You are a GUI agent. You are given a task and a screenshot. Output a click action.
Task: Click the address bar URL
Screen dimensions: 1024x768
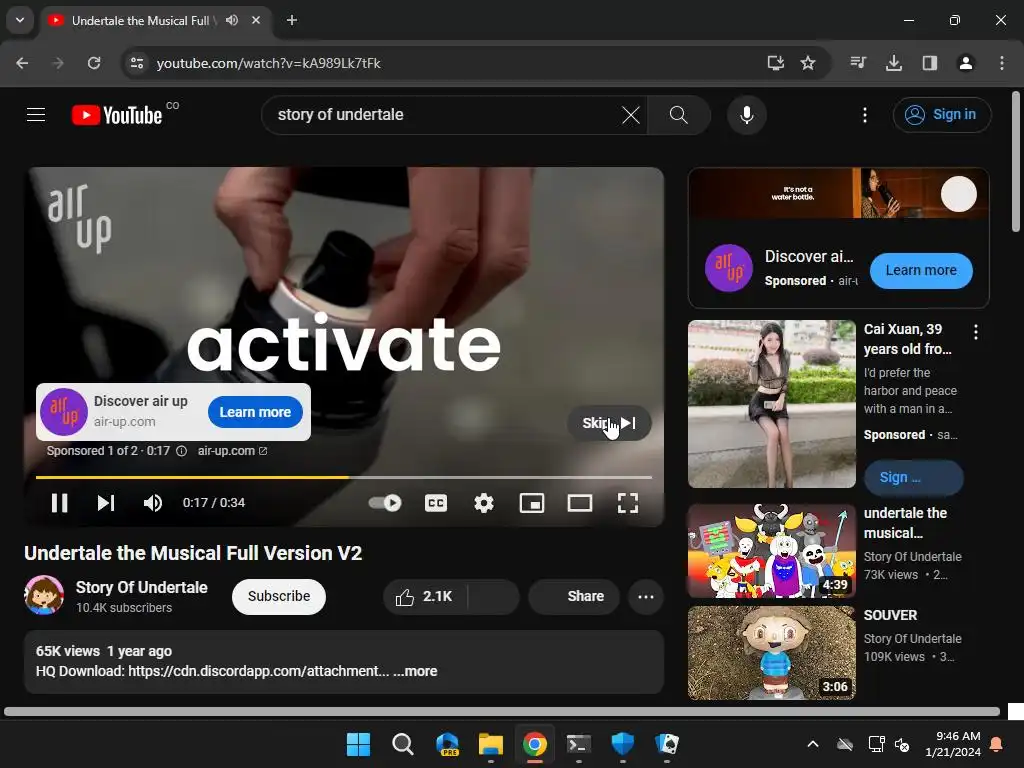point(268,63)
